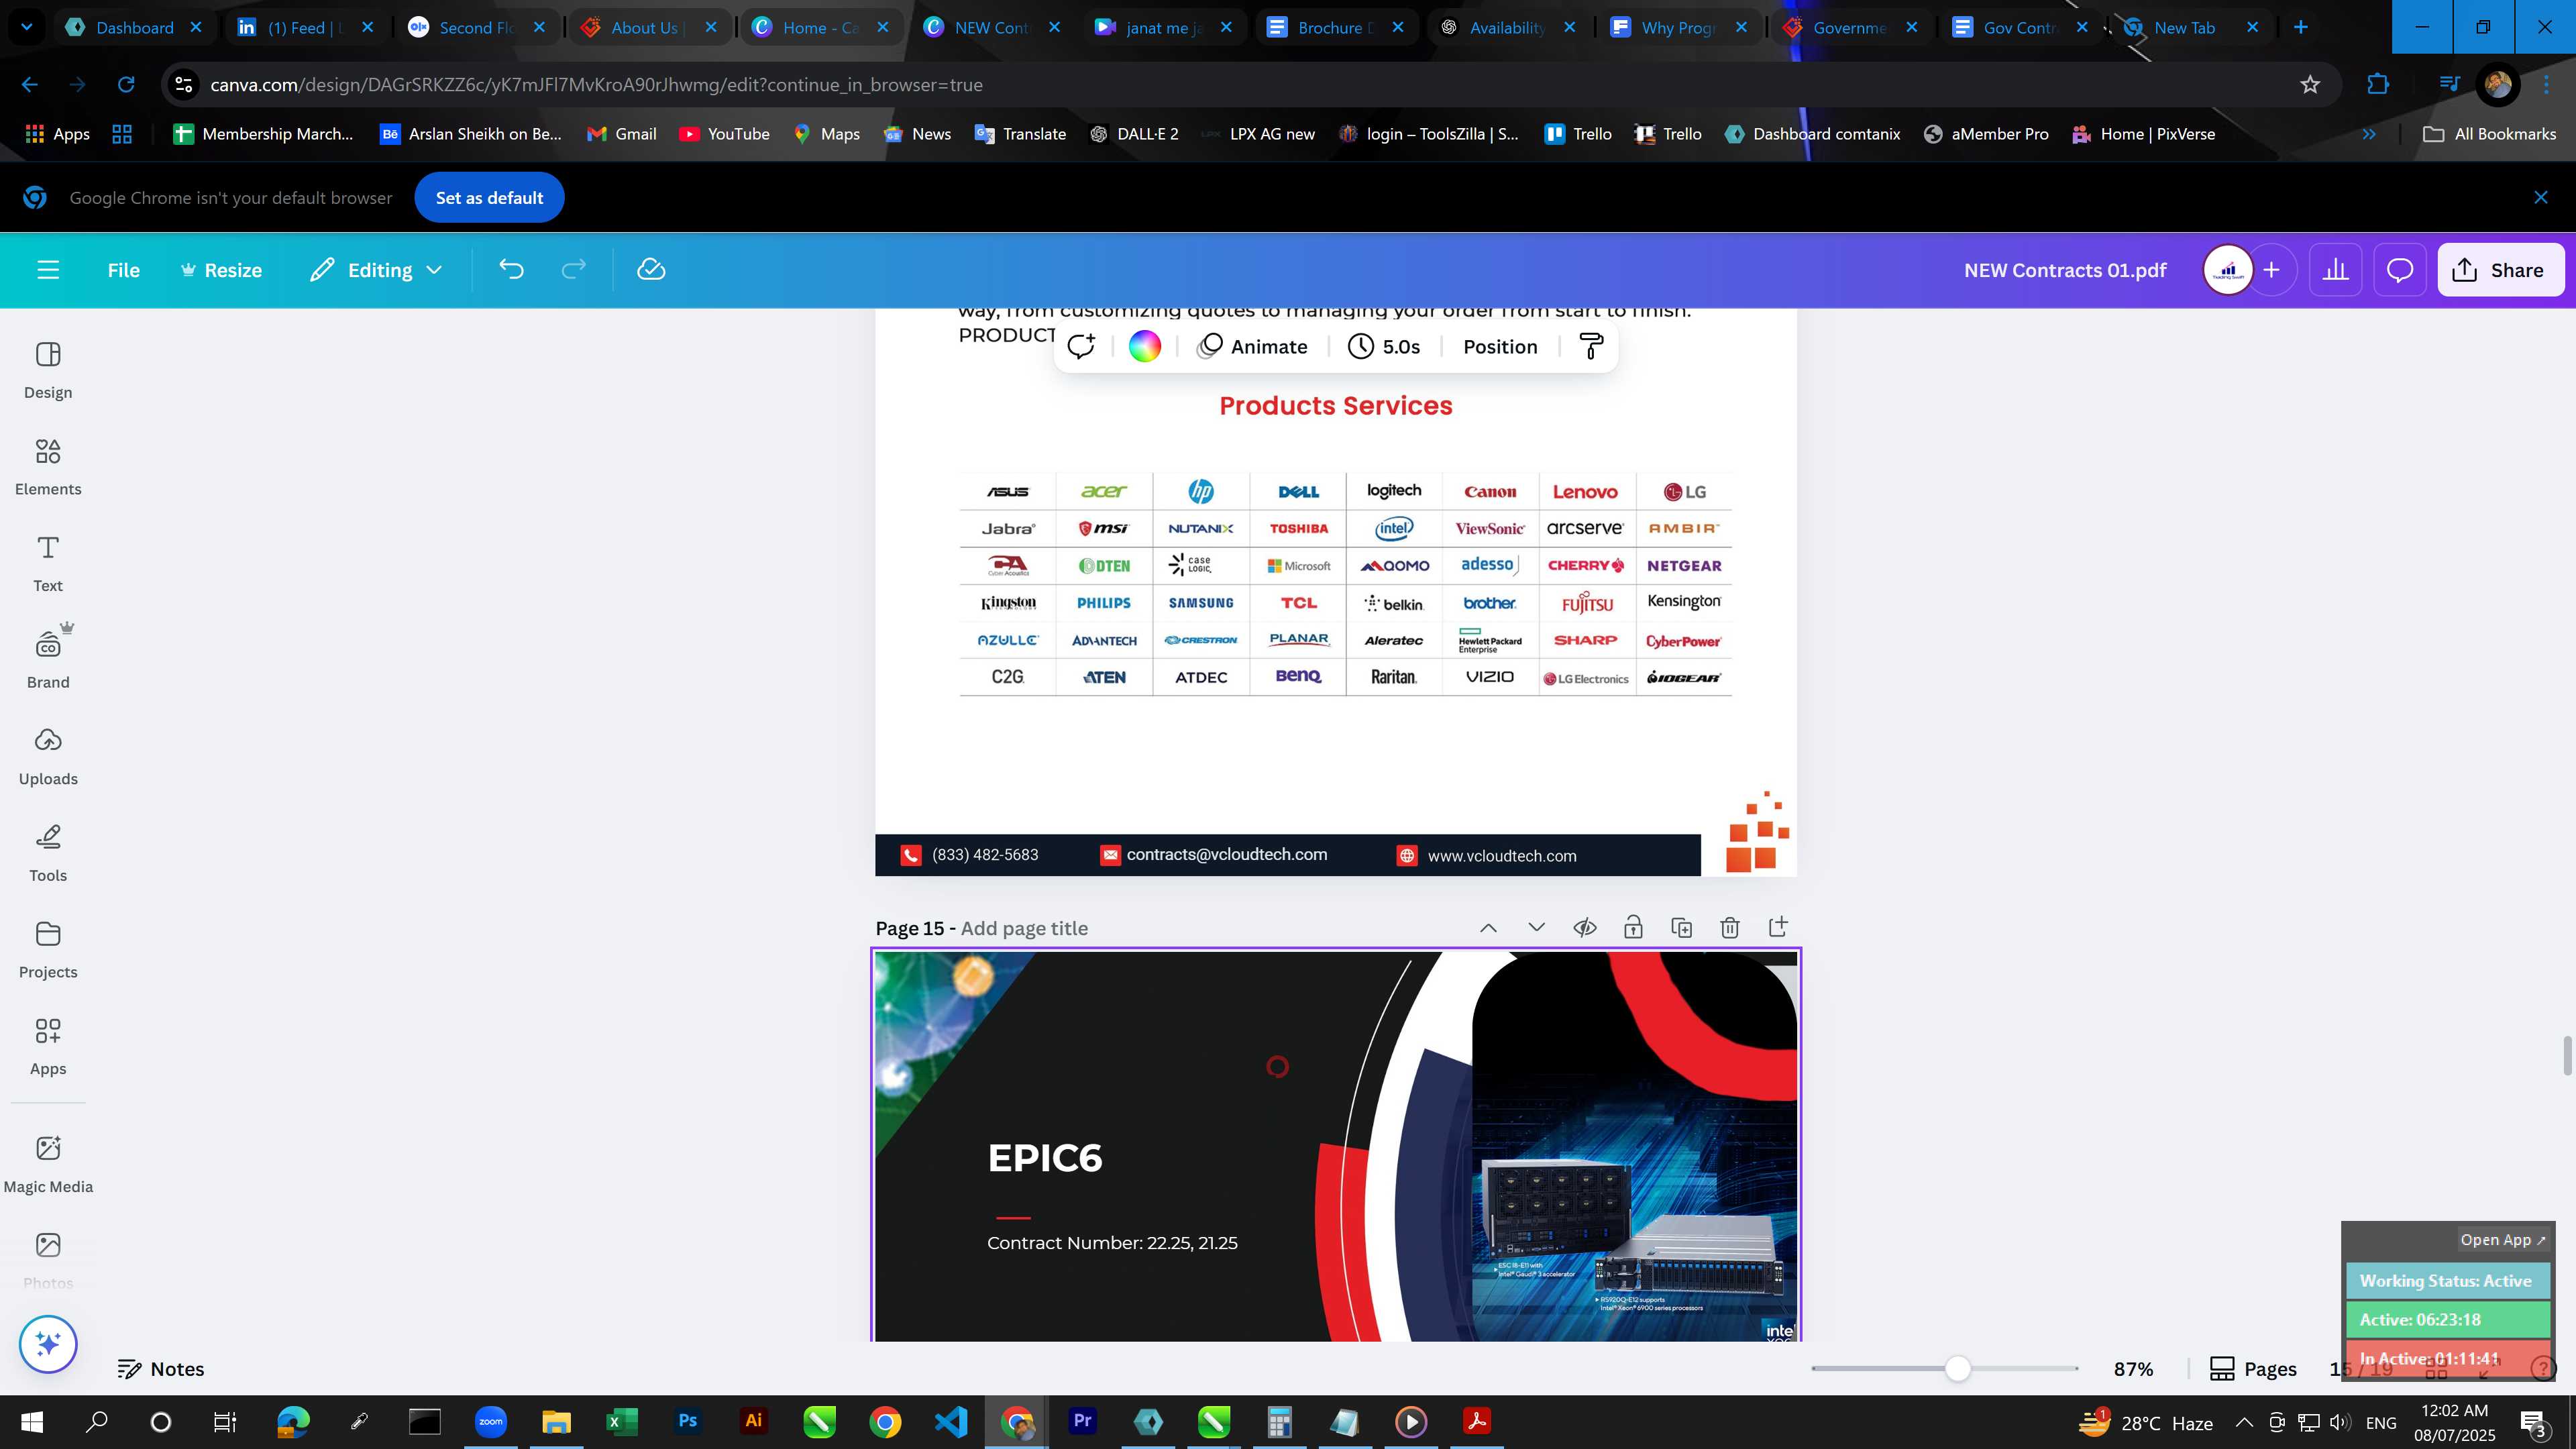Click the Share button
The image size is (2576, 1449).
[2500, 270]
